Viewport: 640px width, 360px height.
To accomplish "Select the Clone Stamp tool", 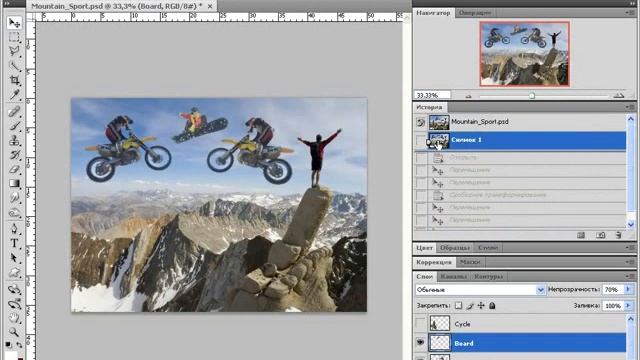I will (14, 140).
